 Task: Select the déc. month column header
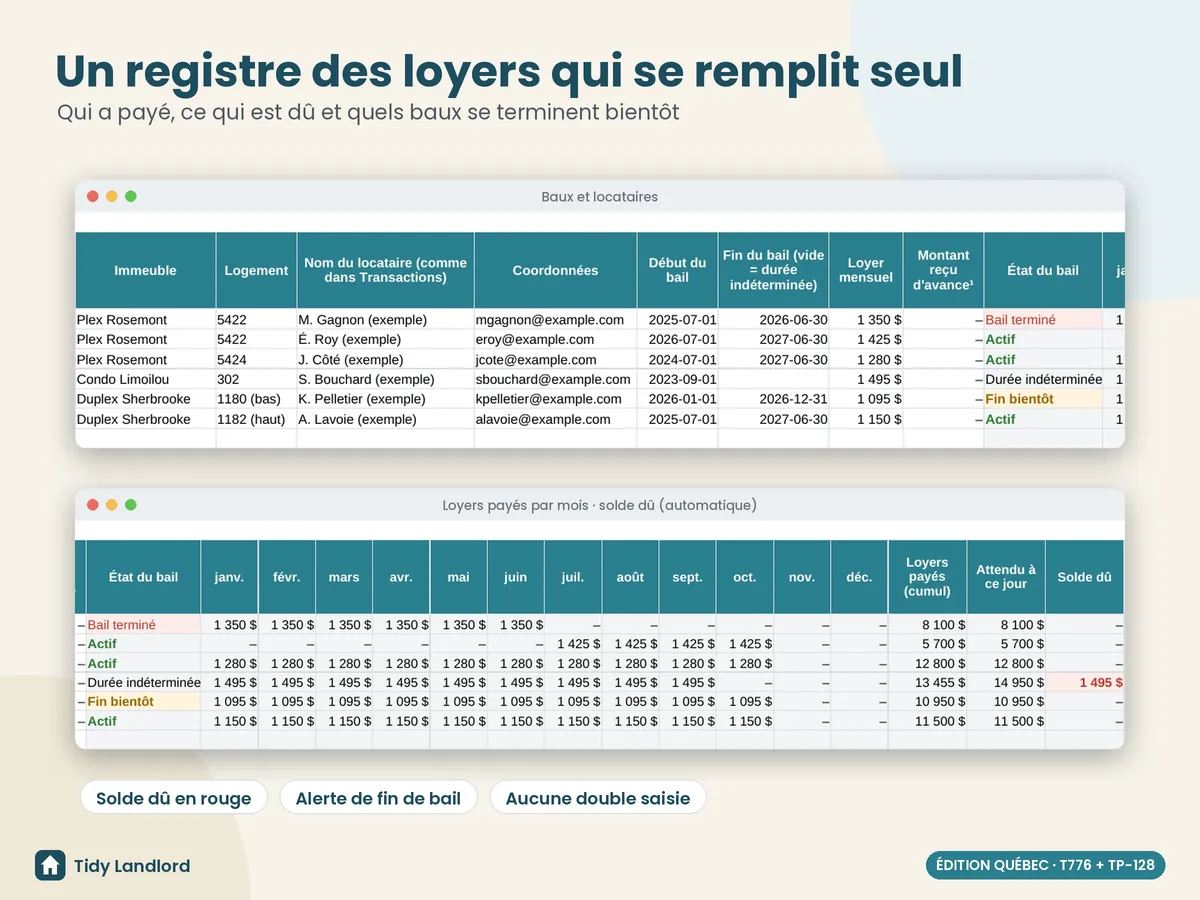[860, 577]
